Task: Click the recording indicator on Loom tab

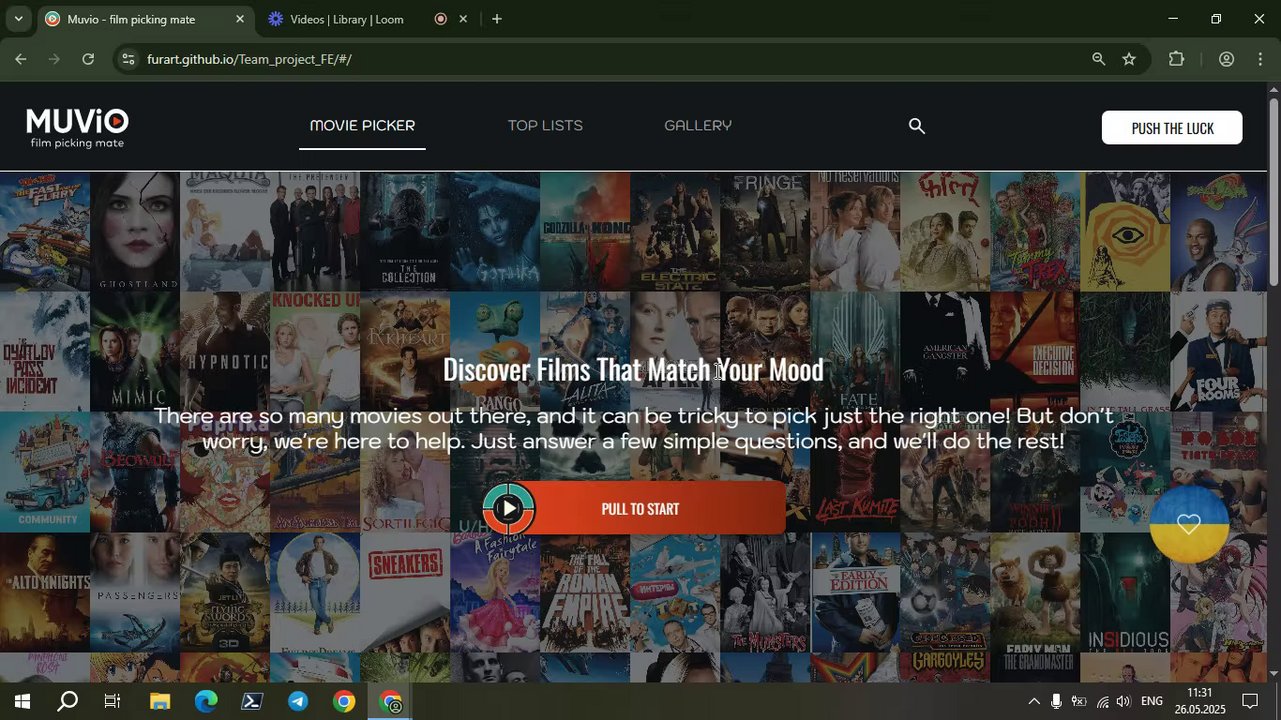Action: pyautogui.click(x=440, y=19)
